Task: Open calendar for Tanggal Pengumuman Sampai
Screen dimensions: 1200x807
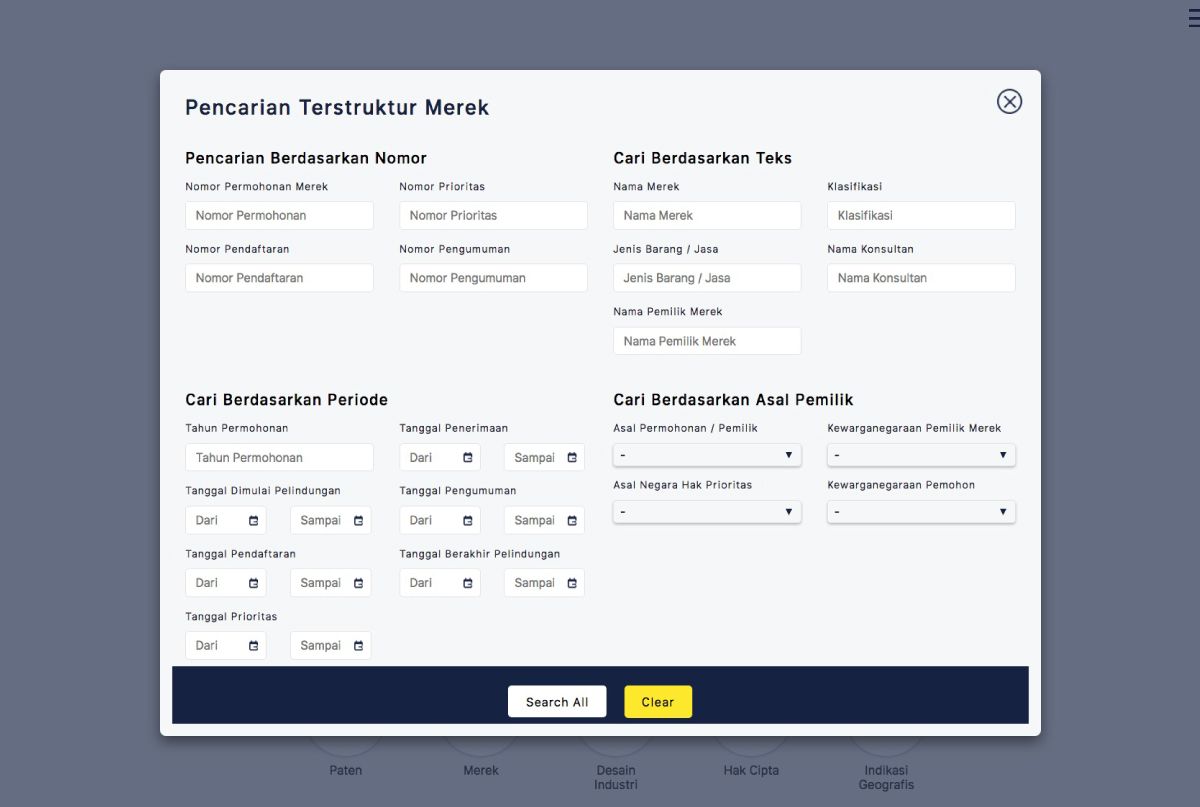Action: click(x=572, y=521)
